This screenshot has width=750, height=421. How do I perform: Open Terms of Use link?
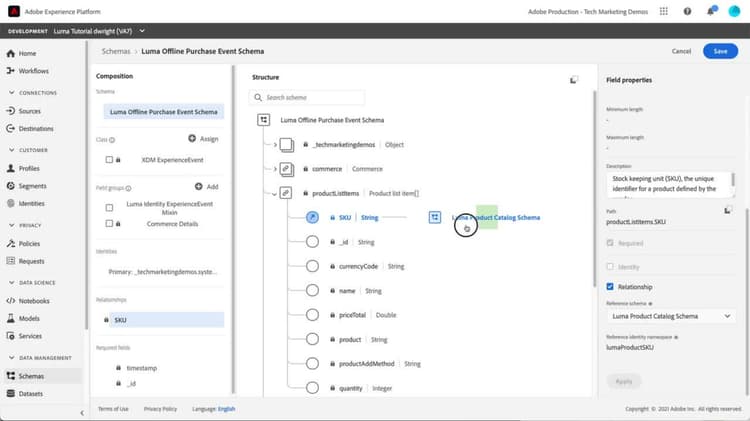tap(113, 409)
